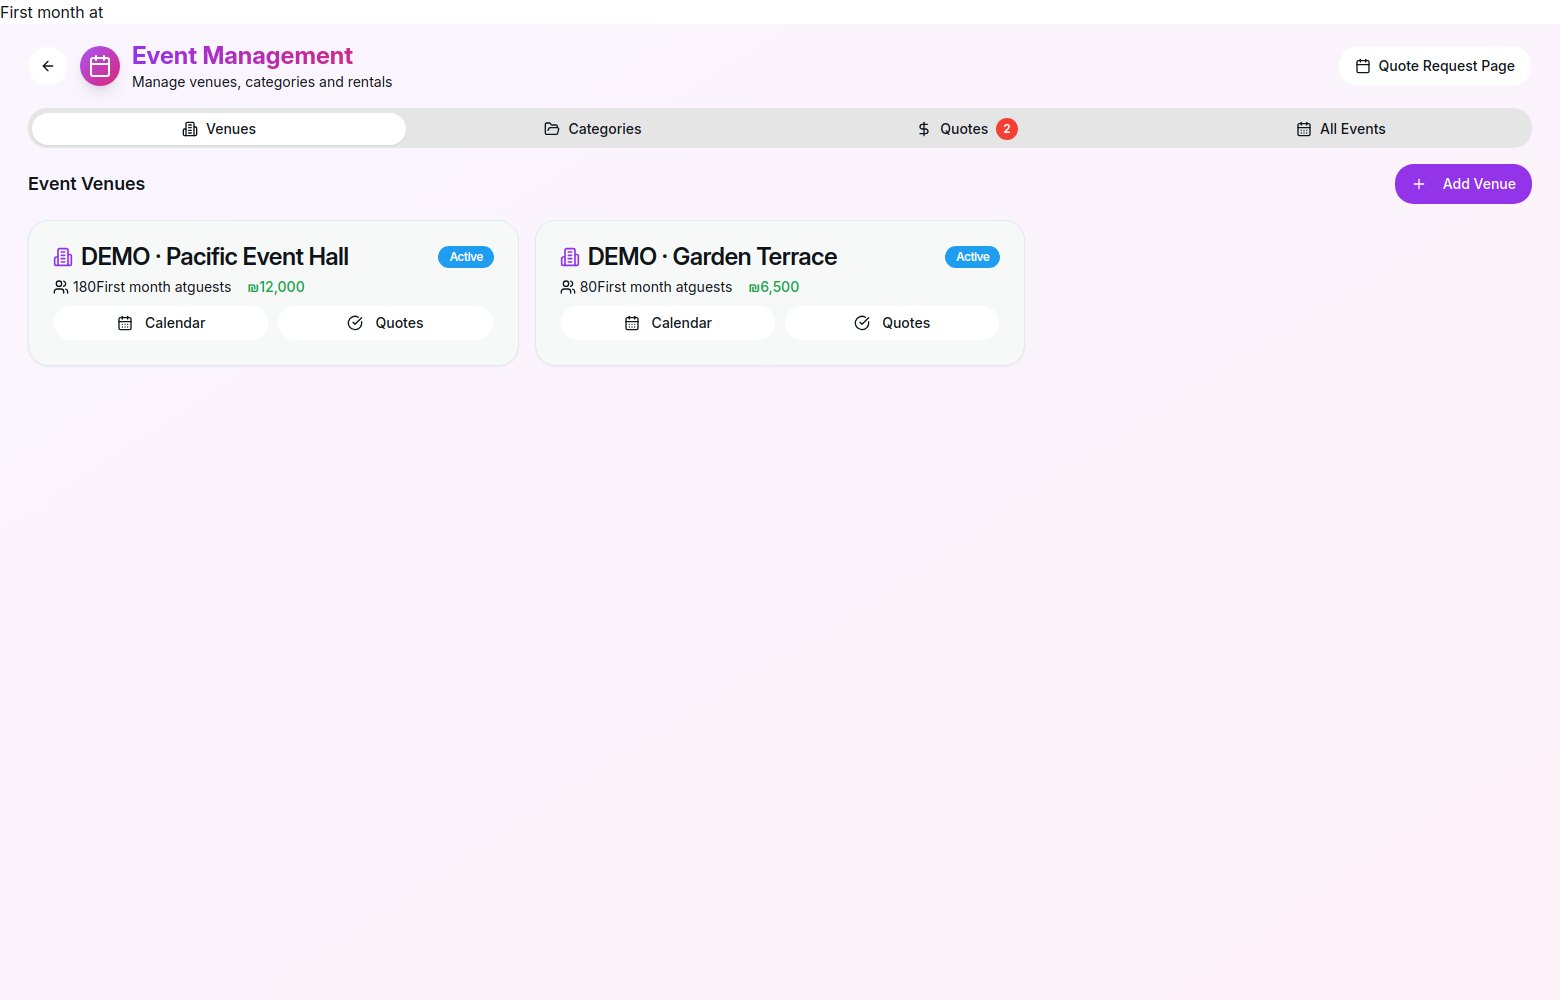Click the guests icon next to 180
Image resolution: width=1560 pixels, height=1000 pixels.
pos(61,287)
